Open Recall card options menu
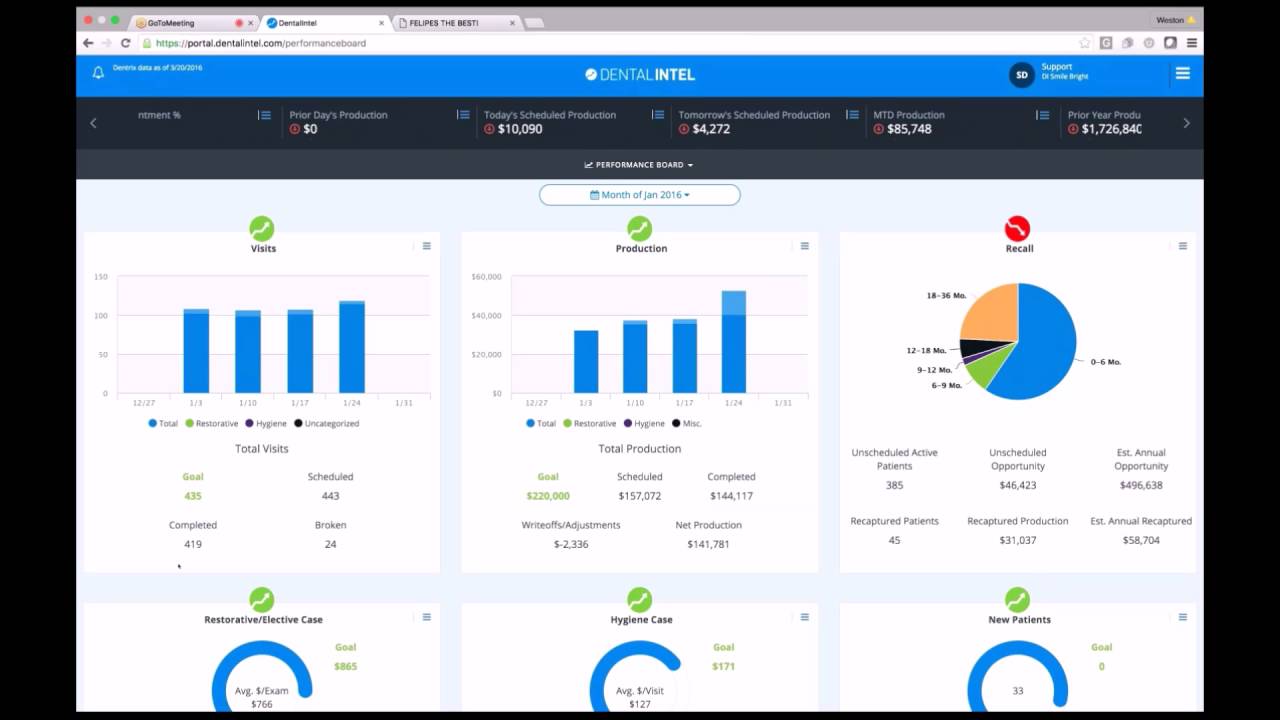The height and width of the screenshot is (720, 1280). 1183,246
